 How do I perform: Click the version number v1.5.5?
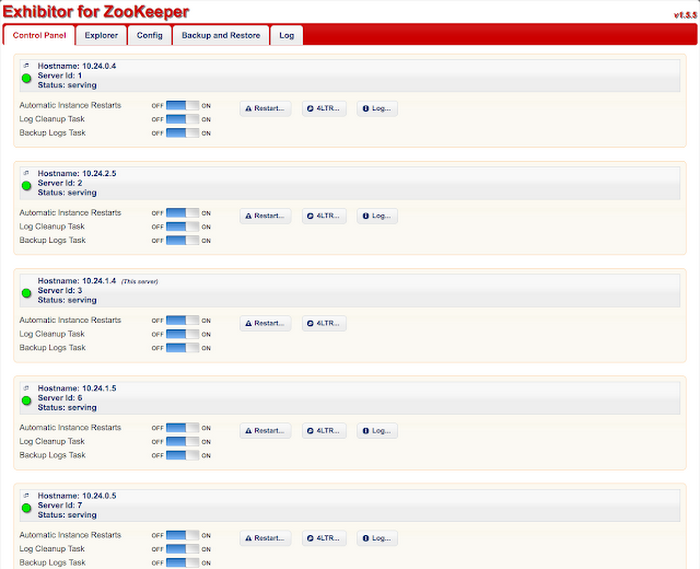685,15
